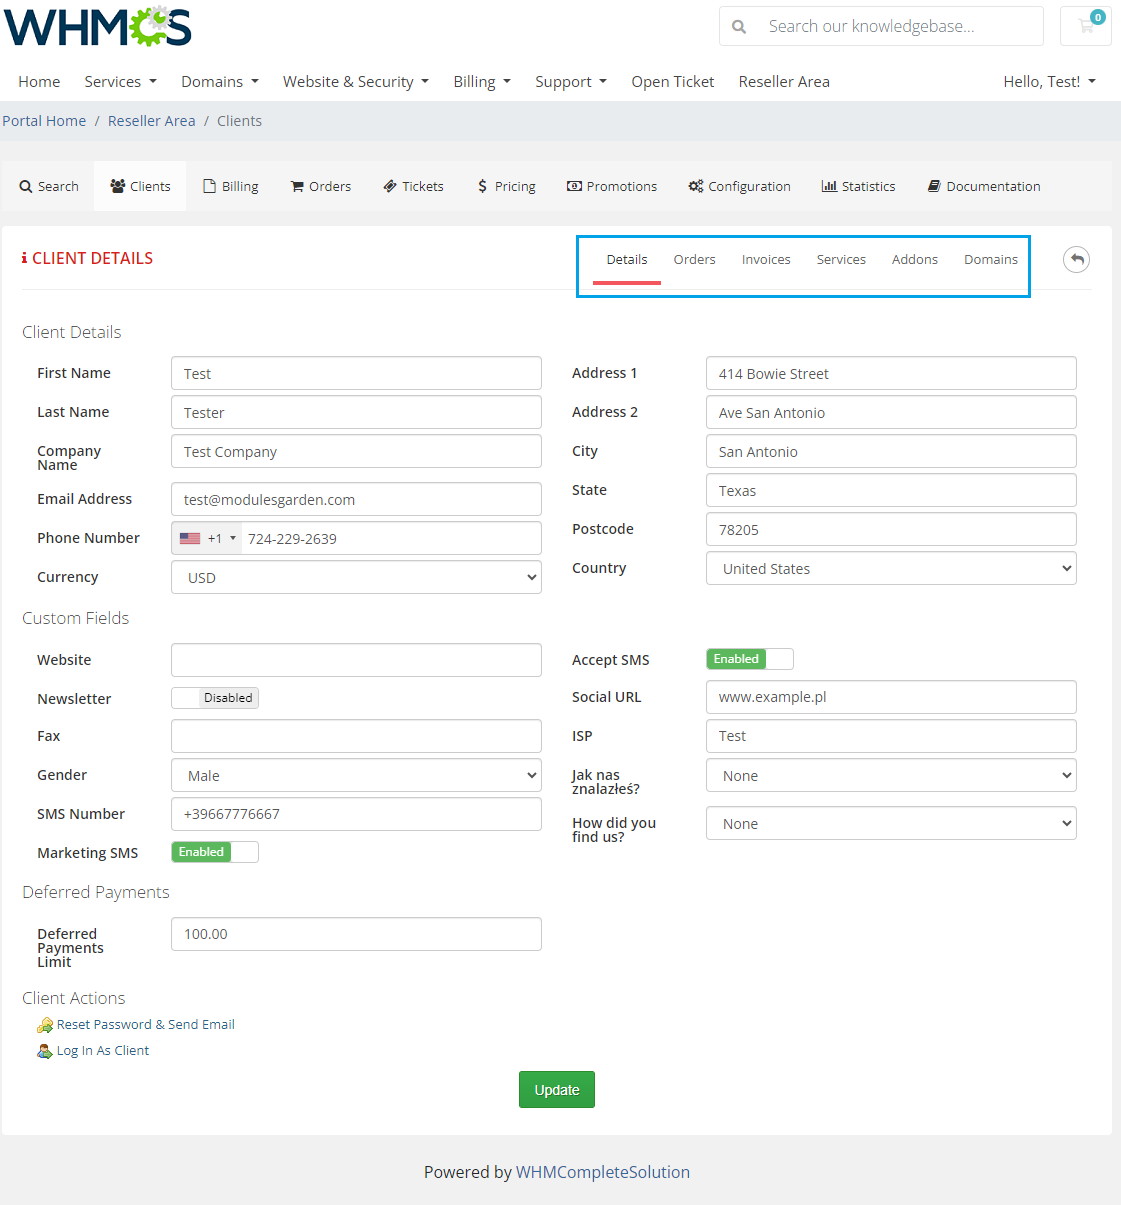Expand the Support menu
This screenshot has width=1121, height=1205.
coord(571,82)
